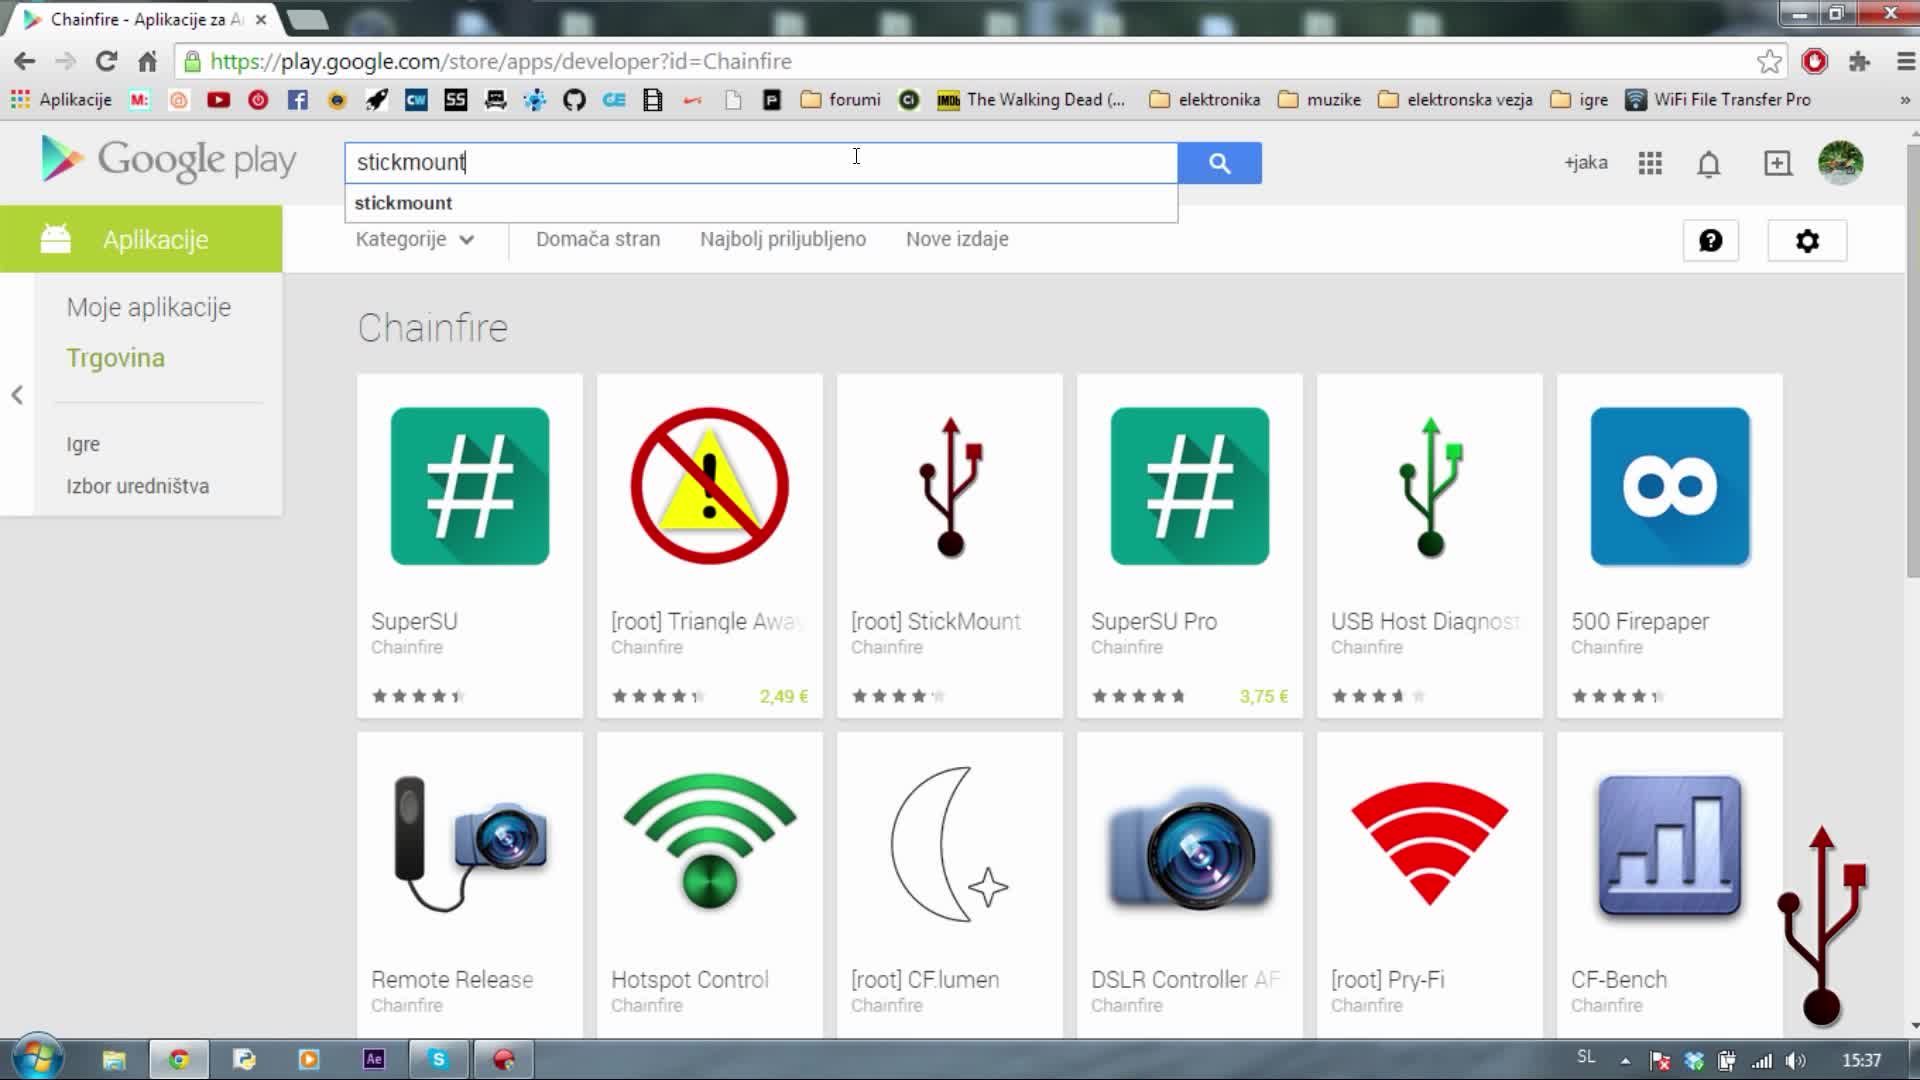The height and width of the screenshot is (1080, 1920).
Task: Click the help question mark icon
Action: [1710, 241]
